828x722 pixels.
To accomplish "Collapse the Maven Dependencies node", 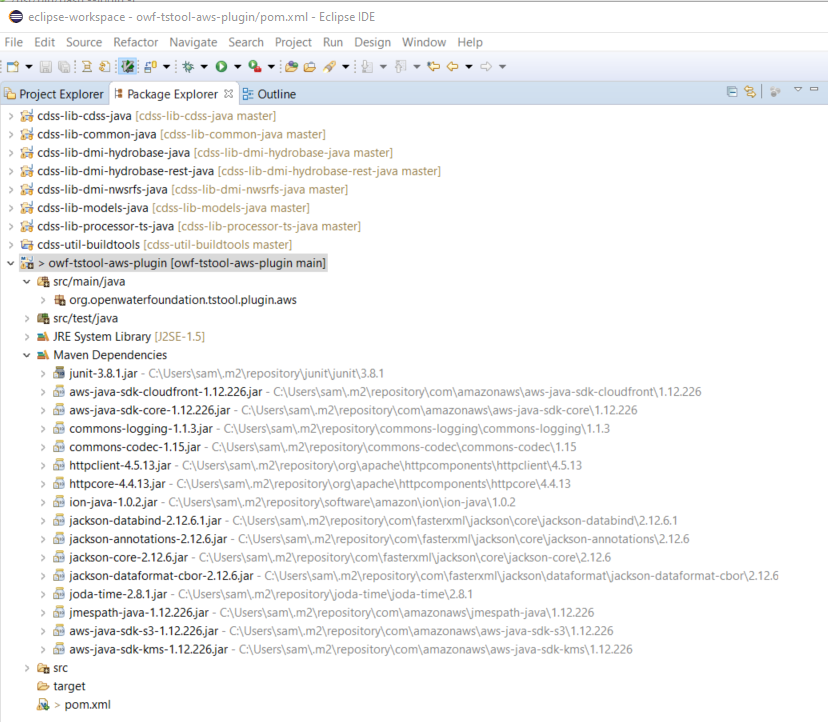I will [x=27, y=355].
